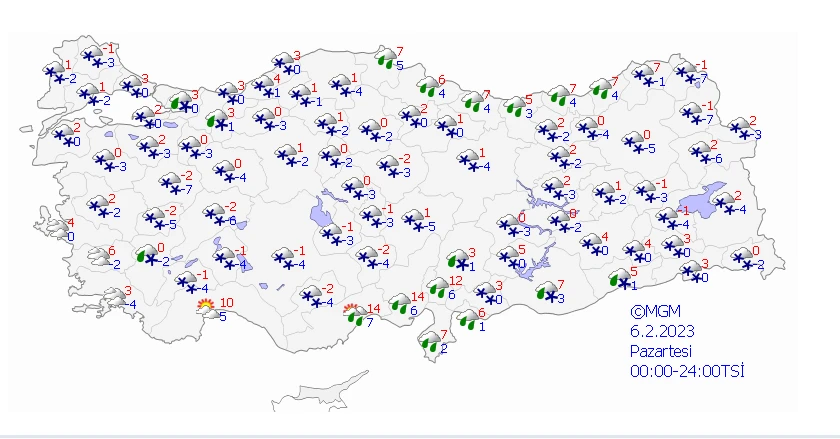This screenshot has height=439, width=840.
Task: Select the rain-and-snow icon labeled 3 and 0
Action: pyautogui.click(x=181, y=102)
